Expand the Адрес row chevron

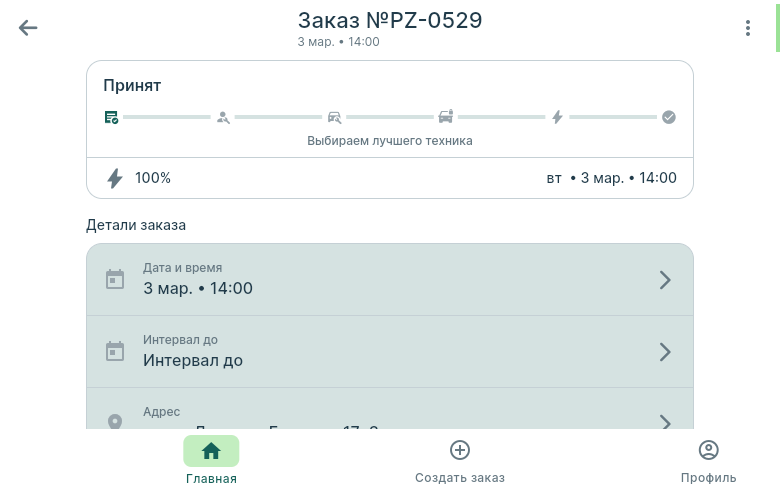coord(665,422)
